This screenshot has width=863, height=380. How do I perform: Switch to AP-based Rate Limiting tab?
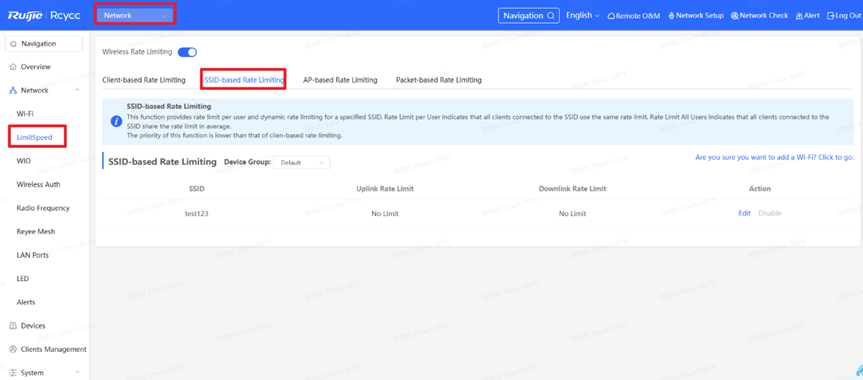click(340, 80)
